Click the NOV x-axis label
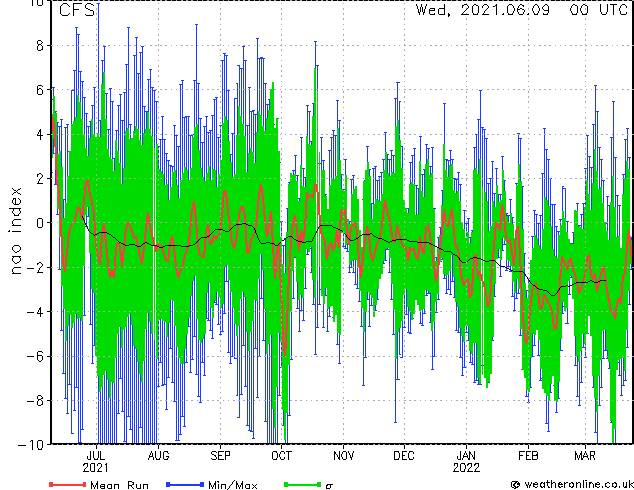Screen dimensions: 634x490 [344, 456]
